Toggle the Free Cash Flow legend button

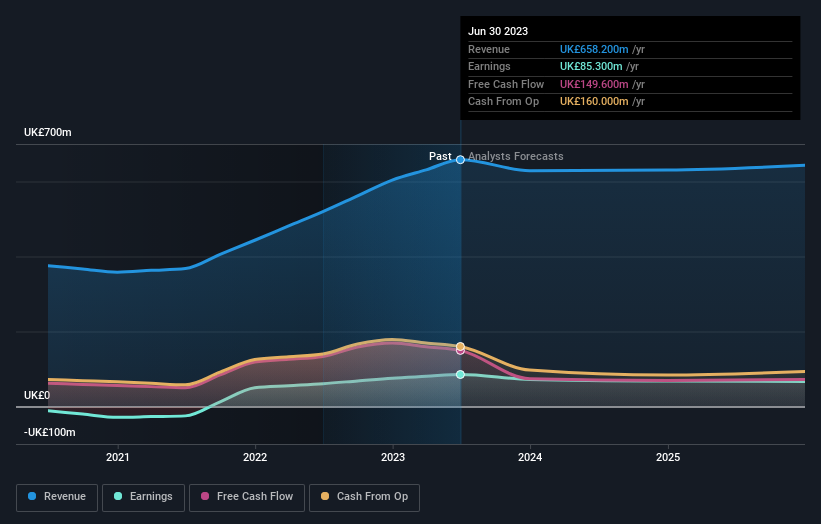[x=247, y=497]
